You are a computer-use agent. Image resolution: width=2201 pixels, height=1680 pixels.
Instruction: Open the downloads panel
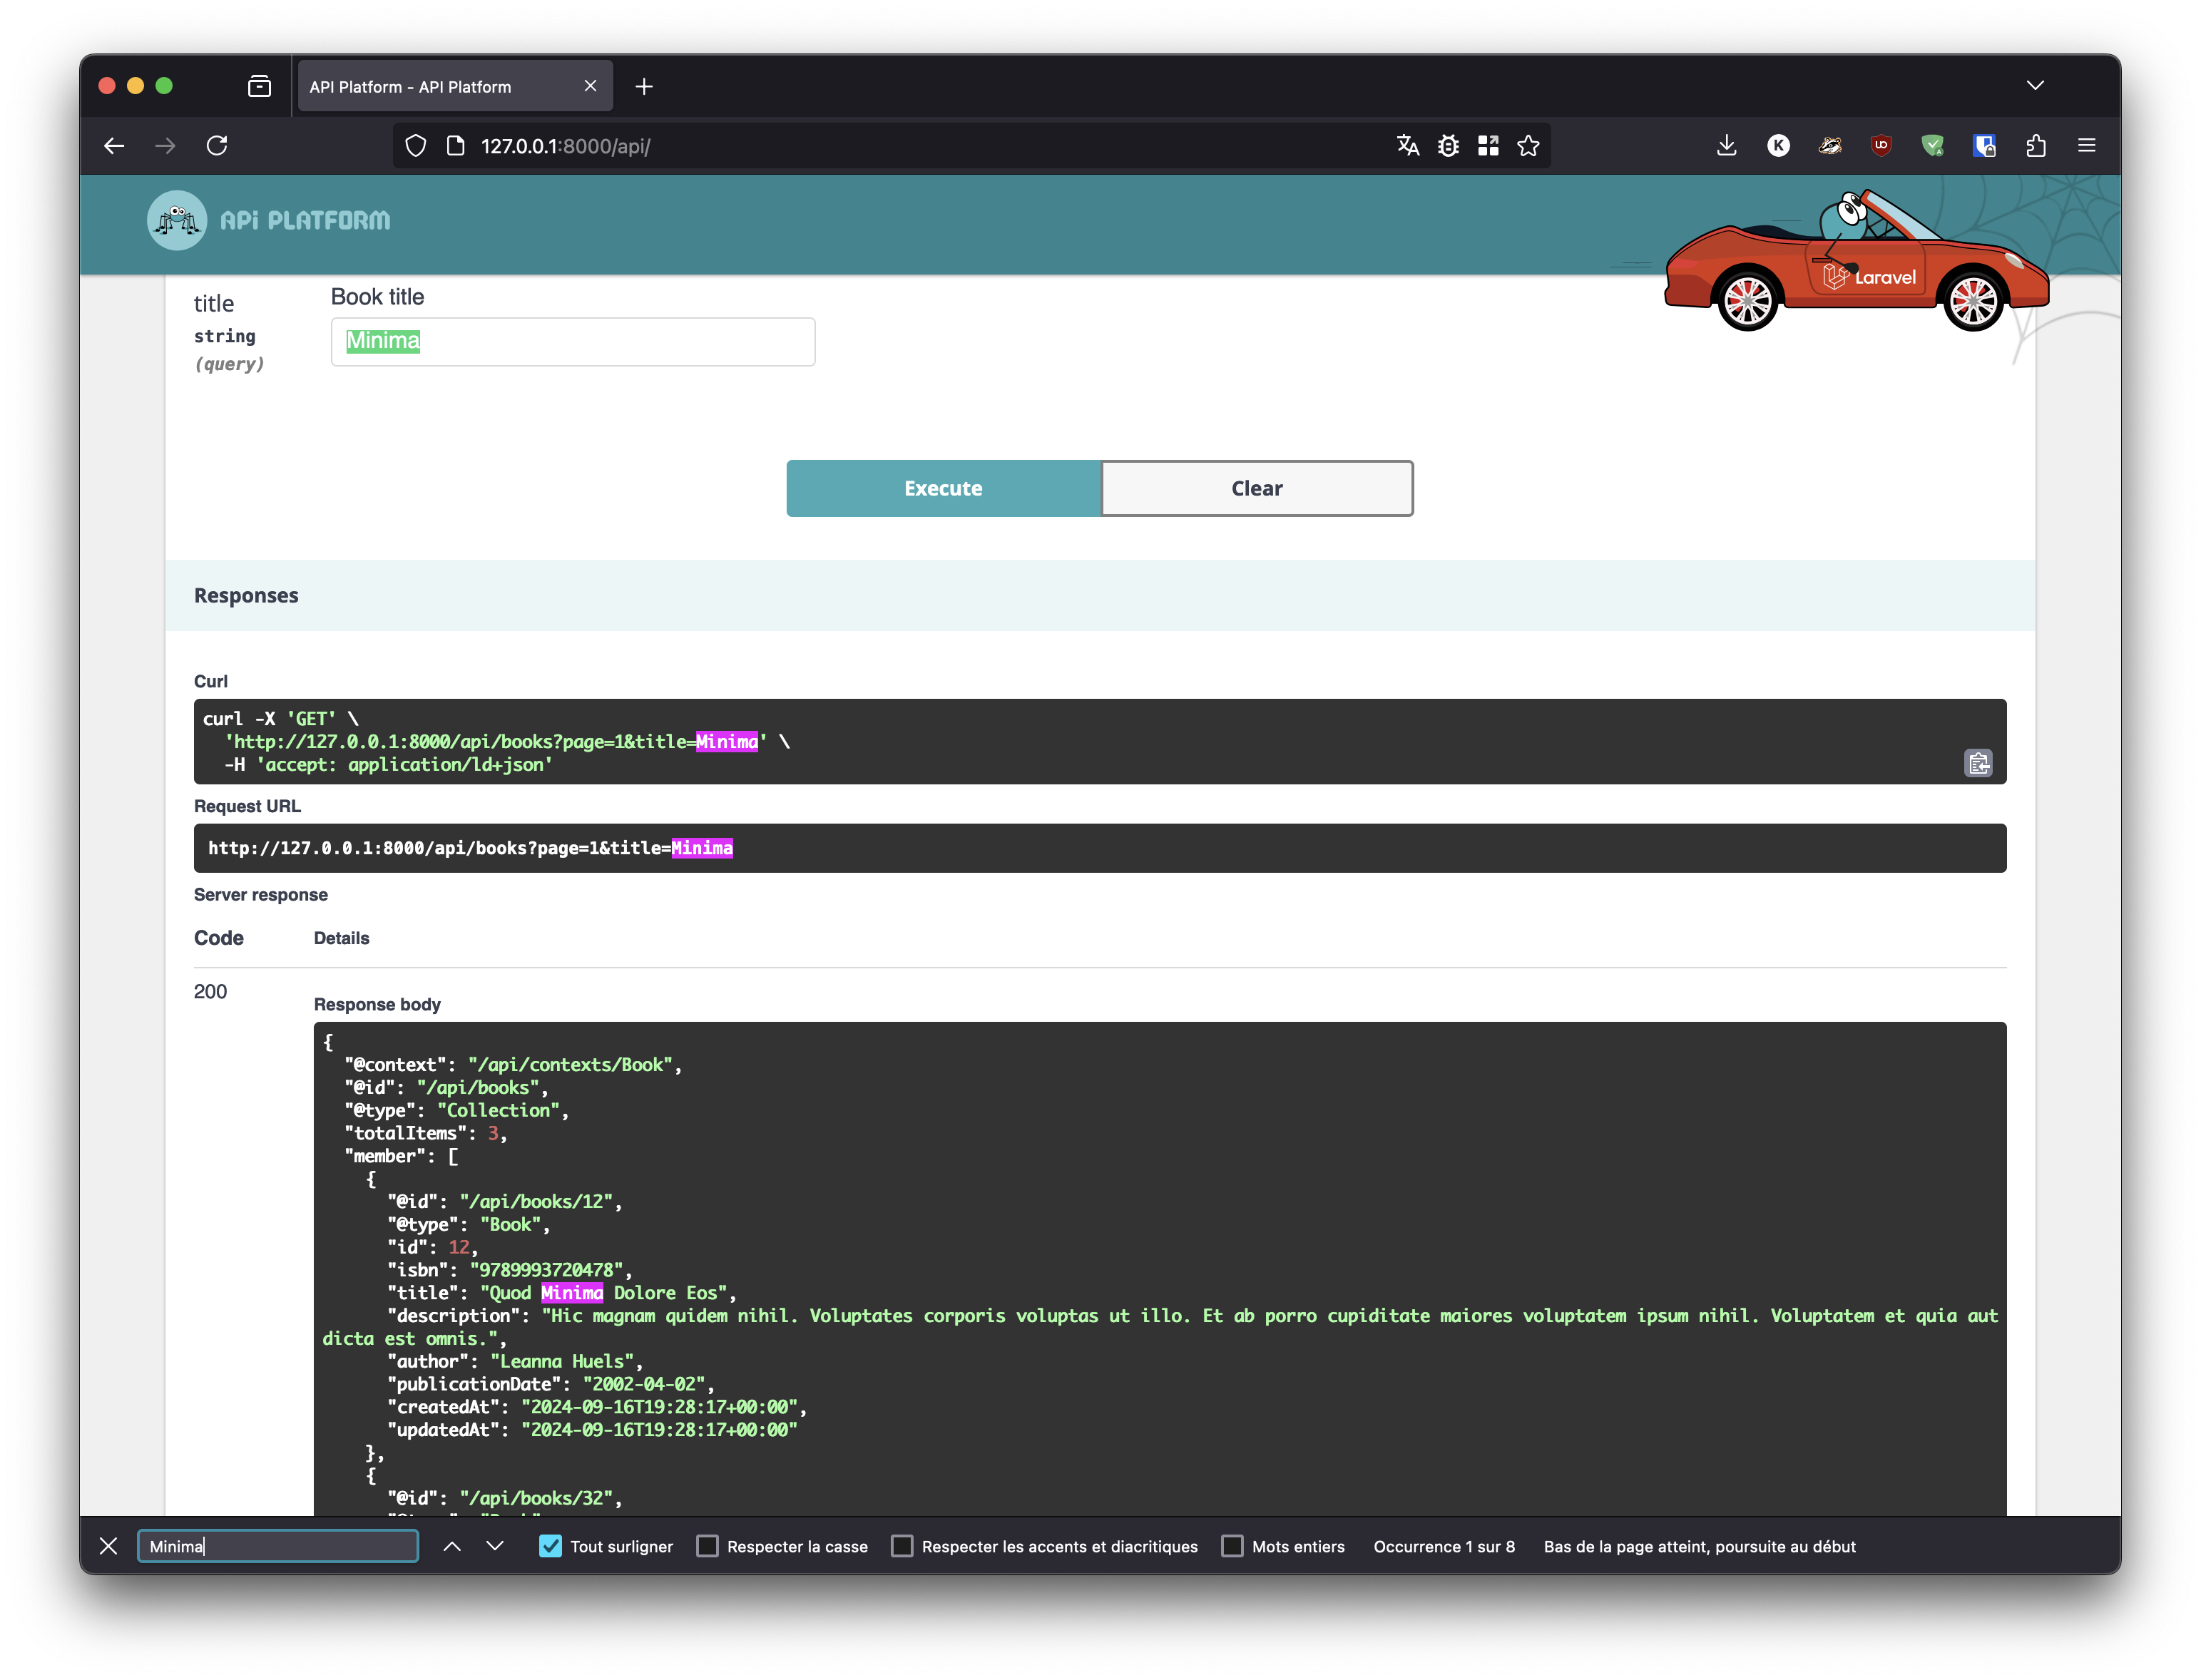point(1726,146)
